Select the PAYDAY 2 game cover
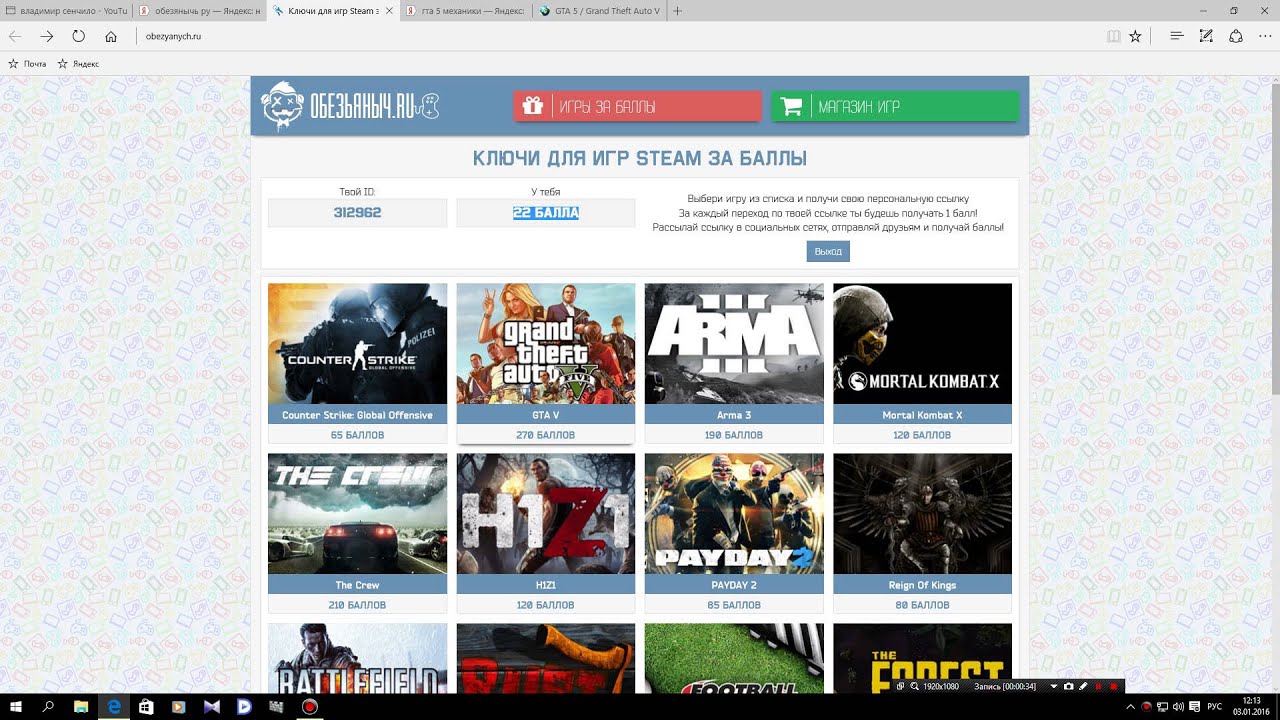The height and width of the screenshot is (720, 1280). click(734, 514)
